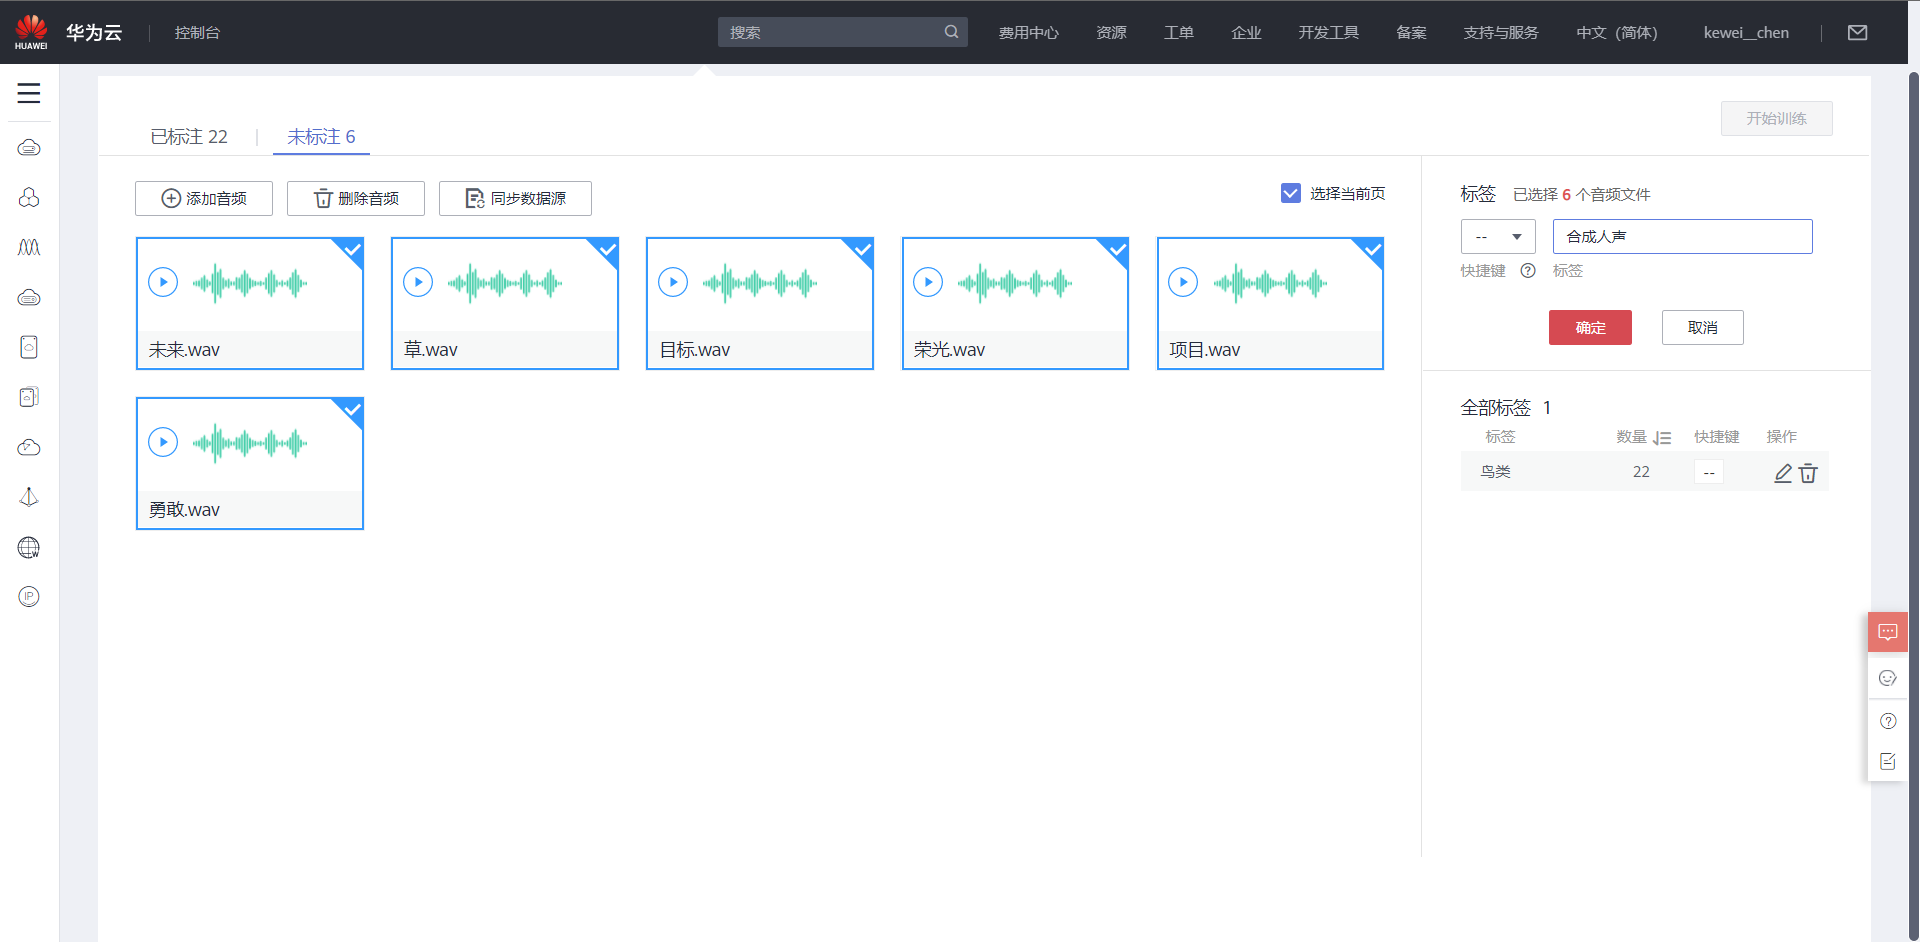Open the cloud sync sidebar icon
Screen dimensions: 1920x942
29,447
